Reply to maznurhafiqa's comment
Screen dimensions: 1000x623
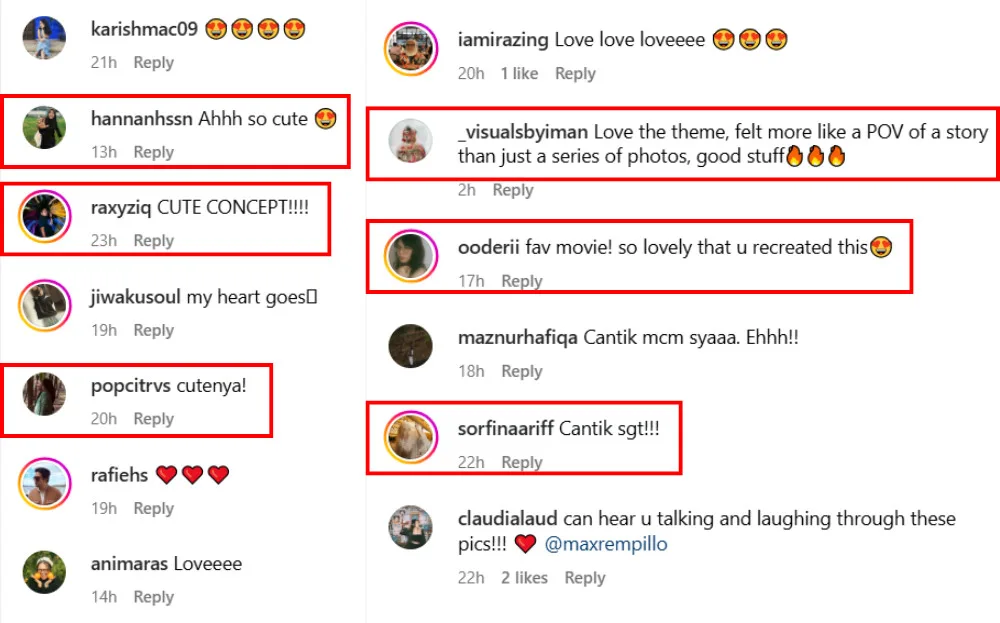521,372
